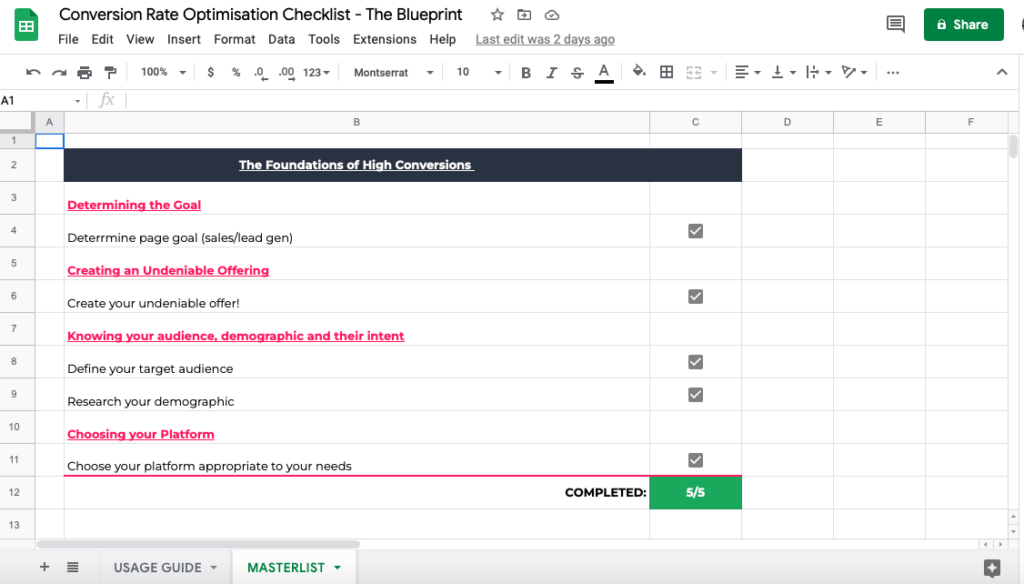Go to Sheets home icon

click(x=26, y=25)
